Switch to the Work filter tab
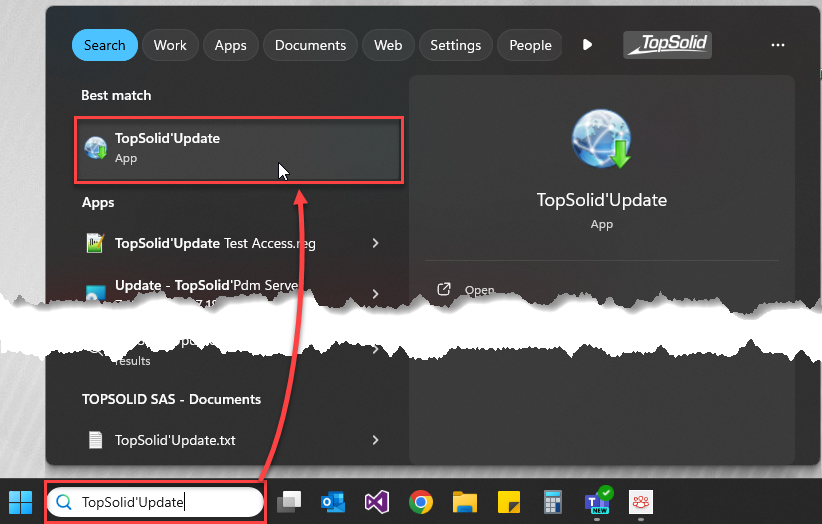The width and height of the screenshot is (822, 524). 170,45
